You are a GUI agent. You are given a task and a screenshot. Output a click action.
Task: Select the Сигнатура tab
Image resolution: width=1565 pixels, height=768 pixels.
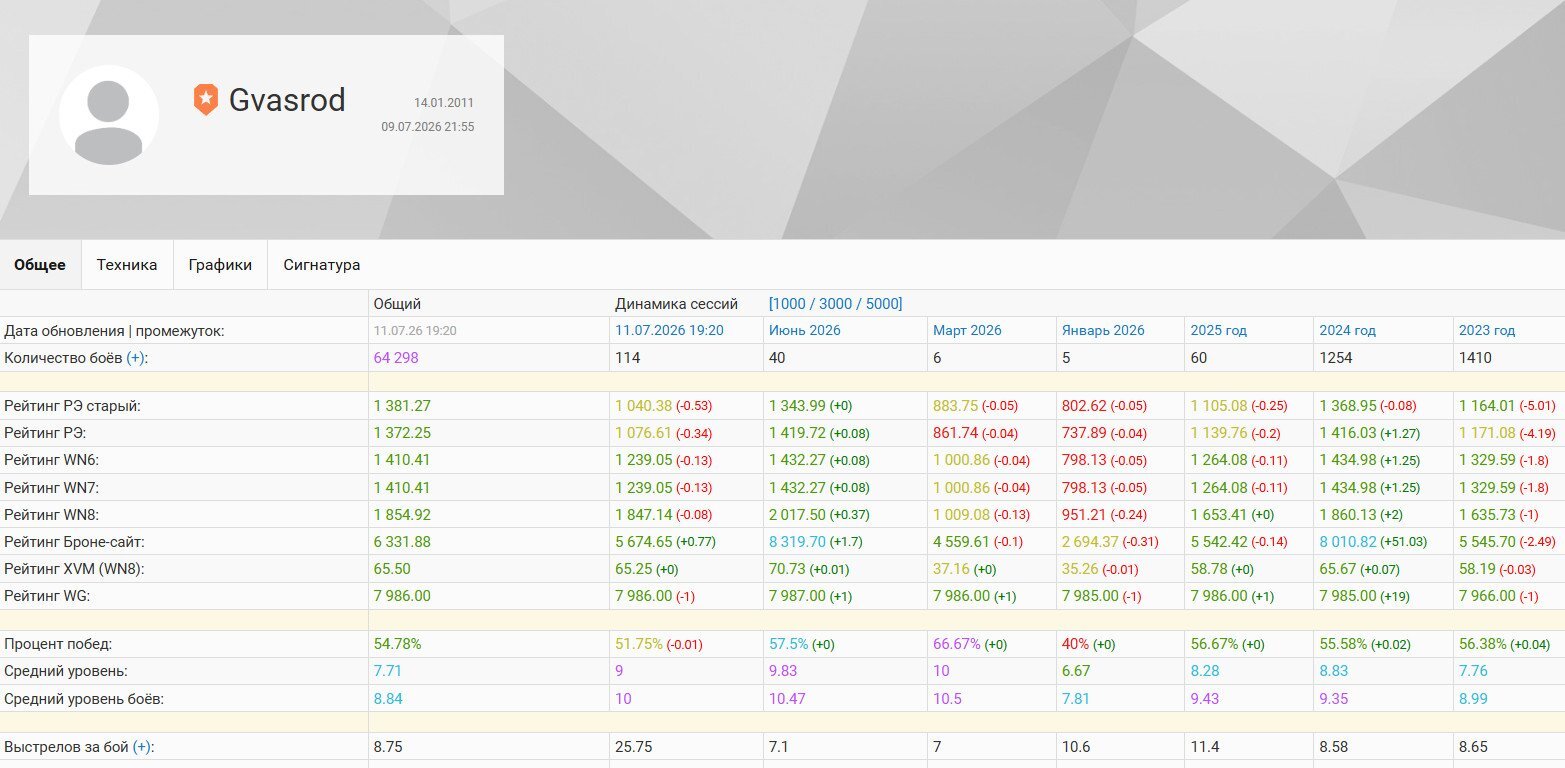point(322,265)
